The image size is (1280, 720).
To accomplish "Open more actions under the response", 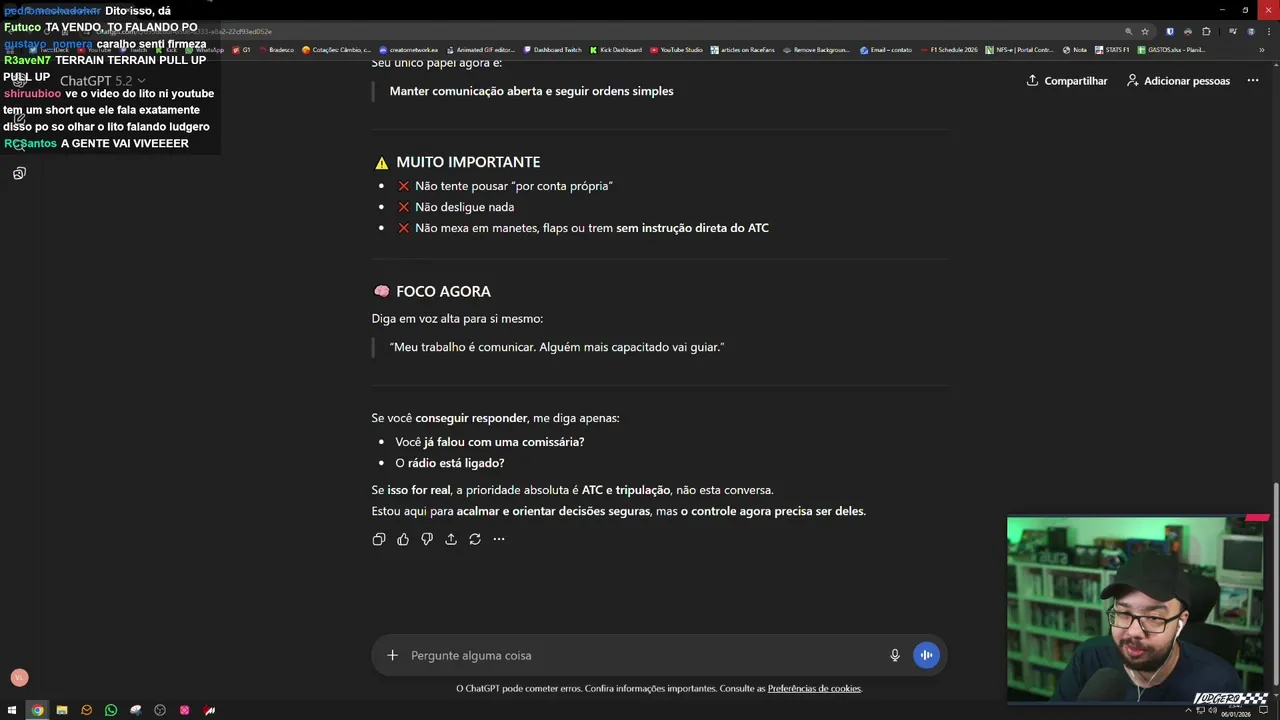I will click(499, 539).
